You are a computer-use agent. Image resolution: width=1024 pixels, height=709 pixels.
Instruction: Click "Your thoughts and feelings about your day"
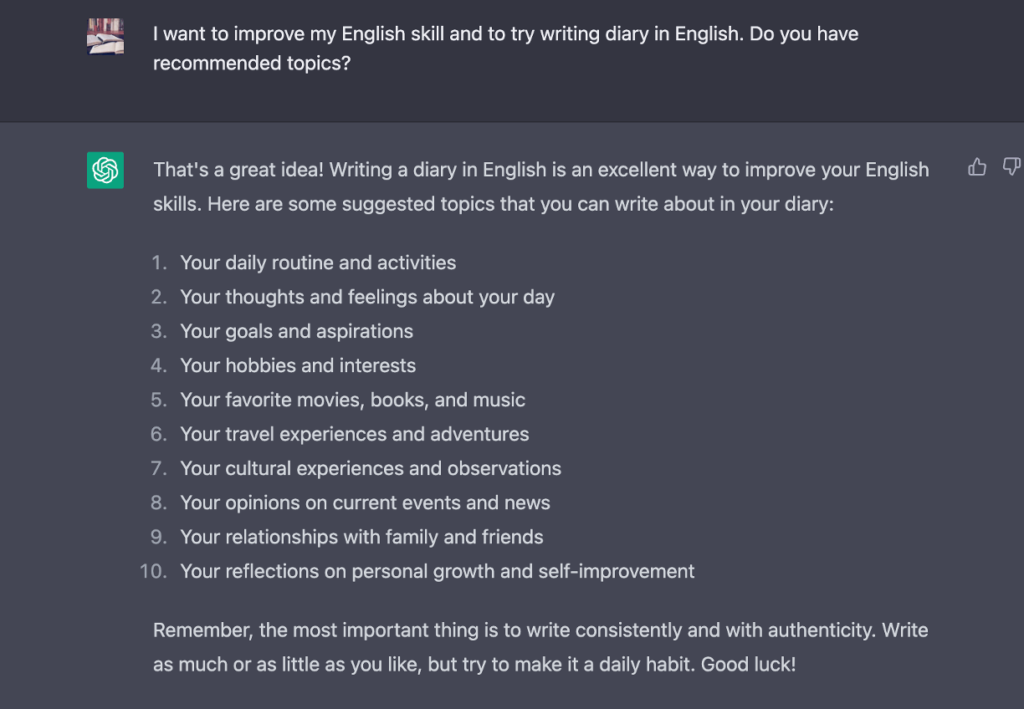tap(367, 297)
